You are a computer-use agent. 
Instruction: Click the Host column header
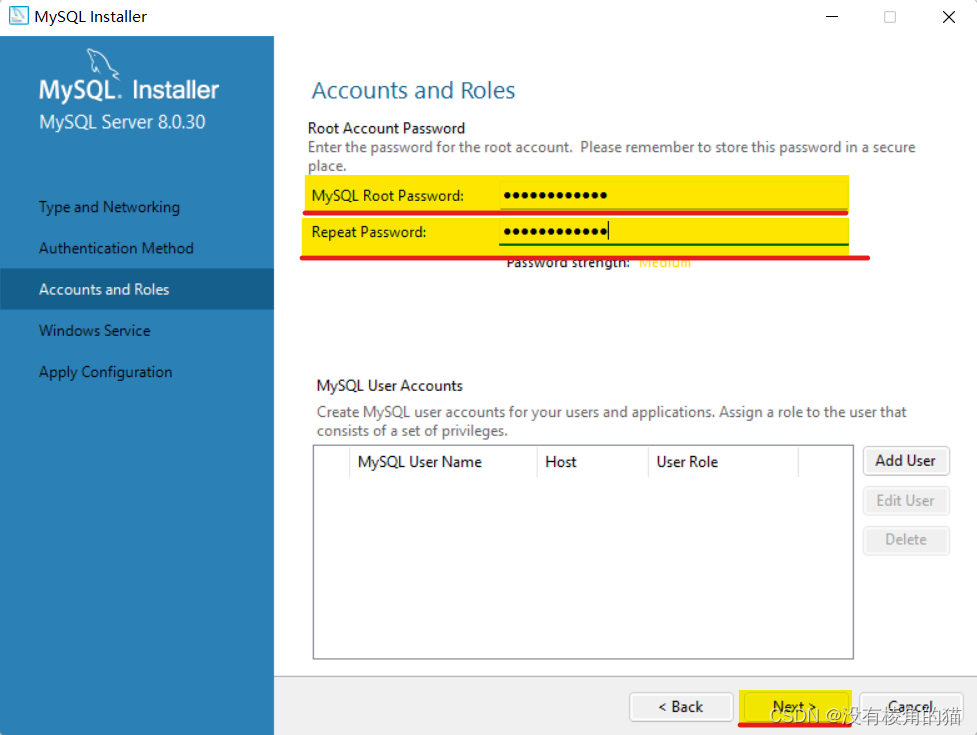point(561,462)
